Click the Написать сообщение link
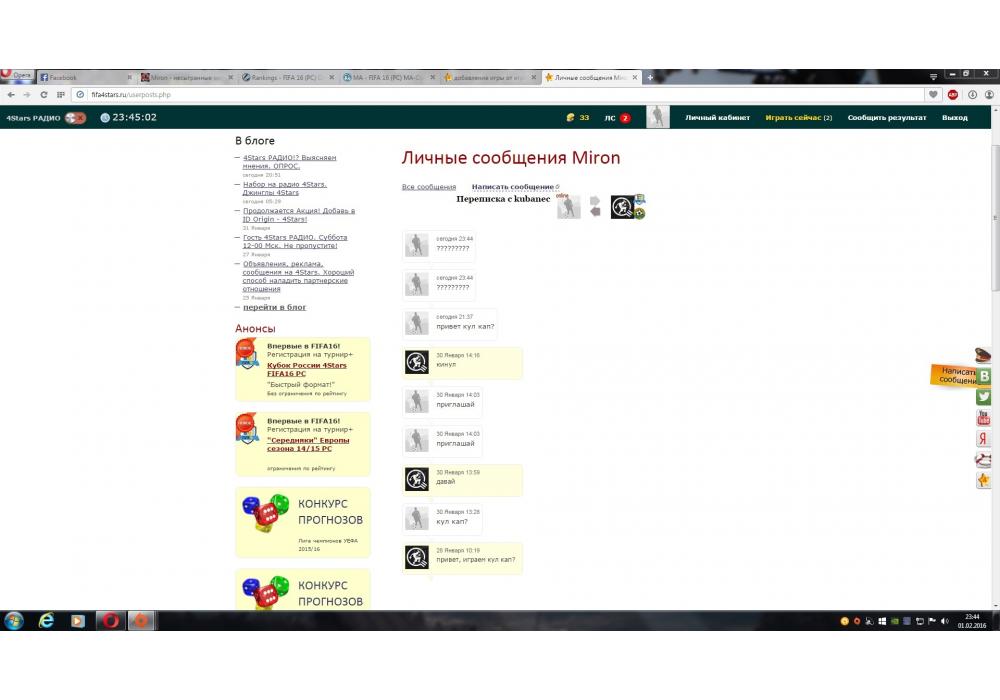 point(513,187)
